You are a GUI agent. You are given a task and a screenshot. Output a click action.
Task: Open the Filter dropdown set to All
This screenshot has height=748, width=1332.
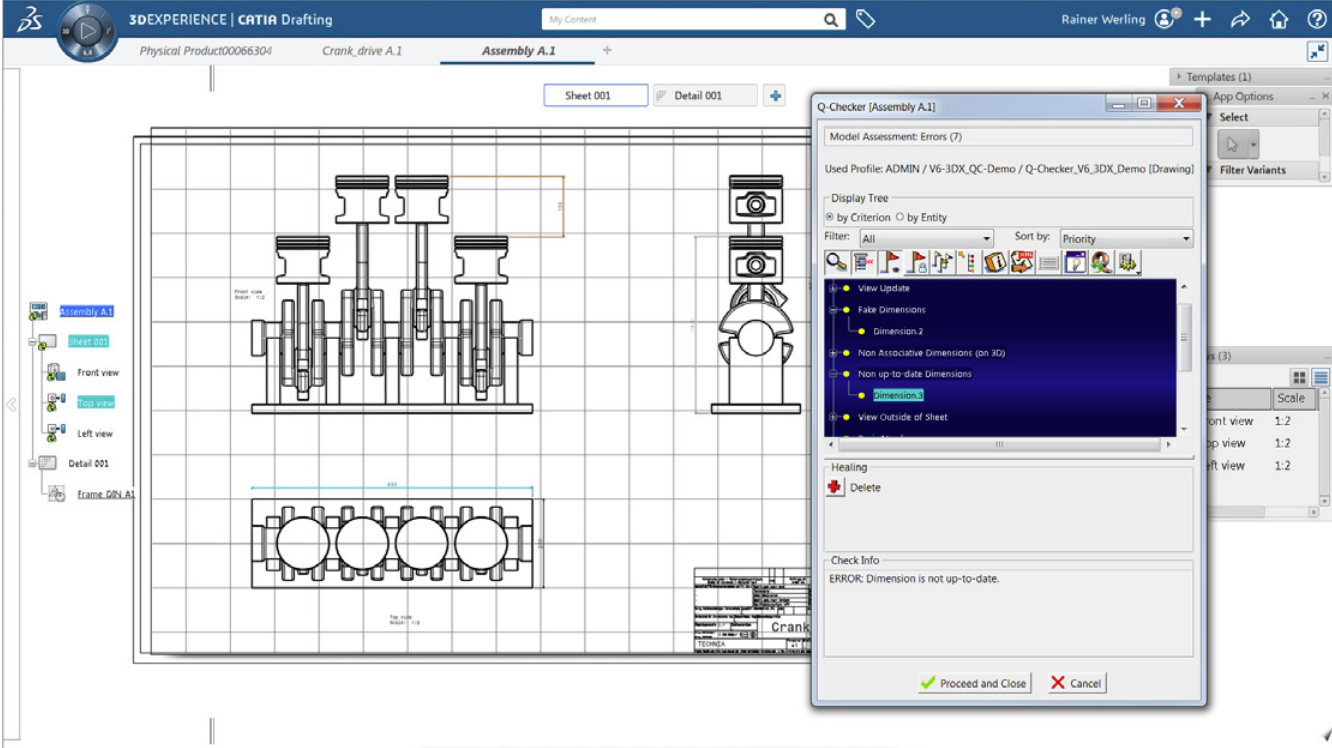click(x=926, y=239)
